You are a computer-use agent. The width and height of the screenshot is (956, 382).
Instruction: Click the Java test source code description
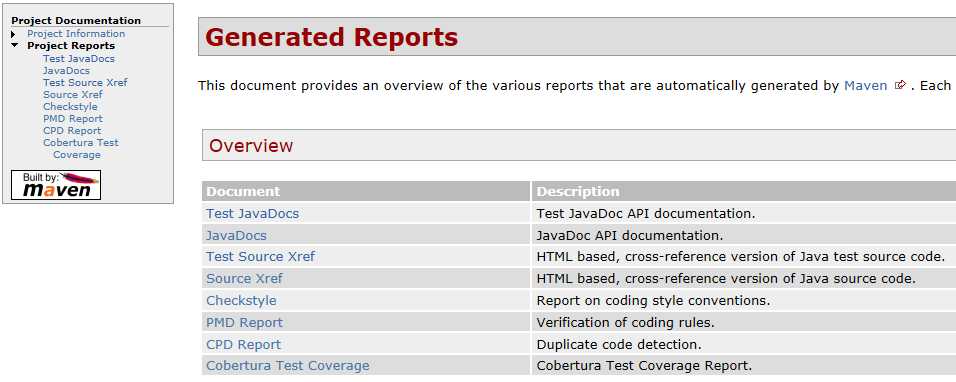pyautogui.click(x=740, y=256)
